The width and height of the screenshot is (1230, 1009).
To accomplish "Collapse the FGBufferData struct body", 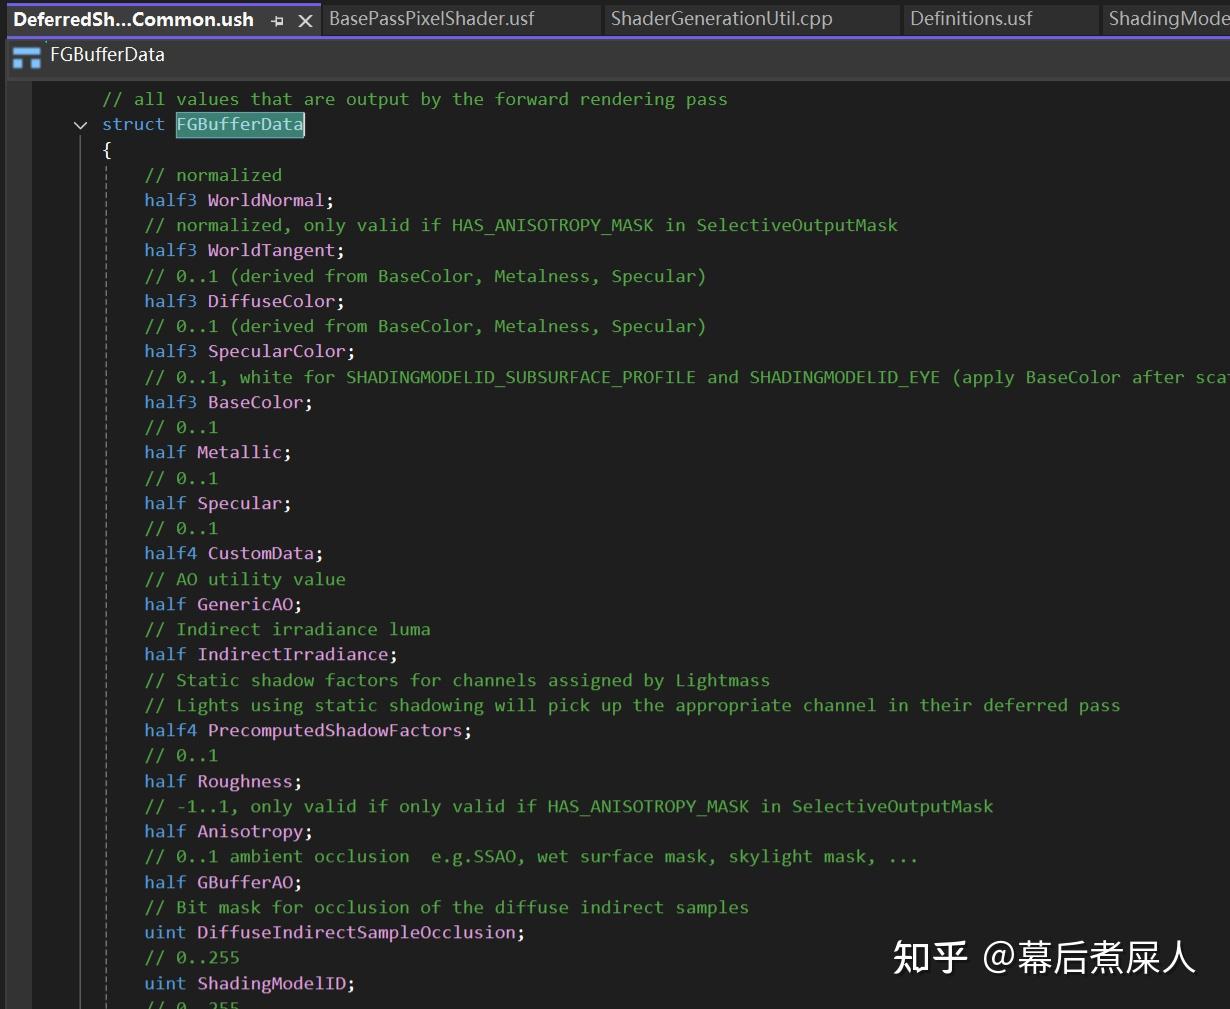I will 81,124.
